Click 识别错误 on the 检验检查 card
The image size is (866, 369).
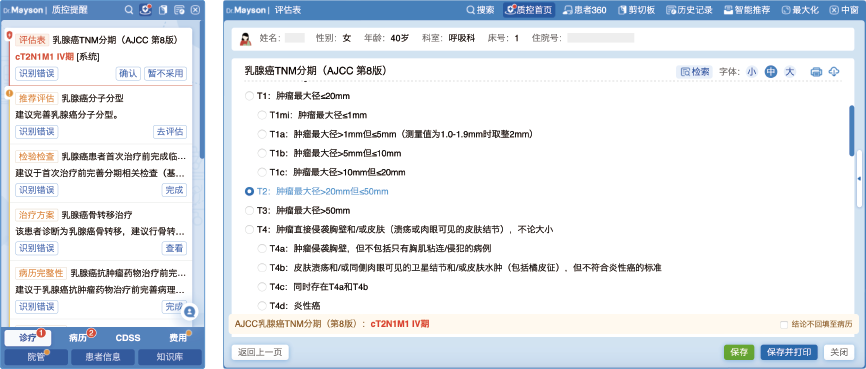36,190
